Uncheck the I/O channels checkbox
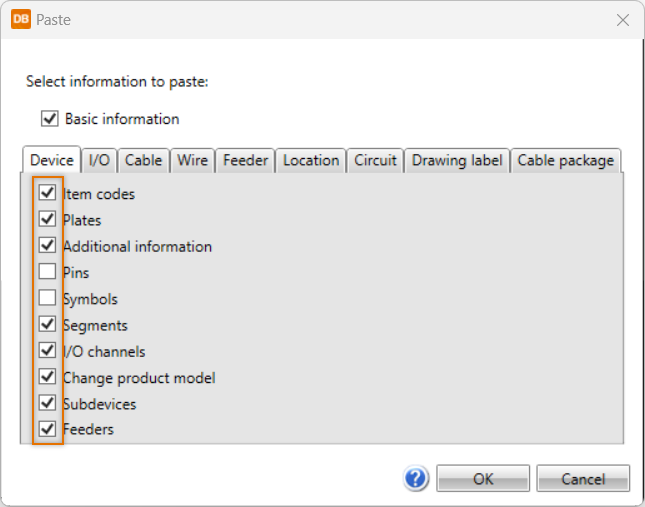 (47, 351)
